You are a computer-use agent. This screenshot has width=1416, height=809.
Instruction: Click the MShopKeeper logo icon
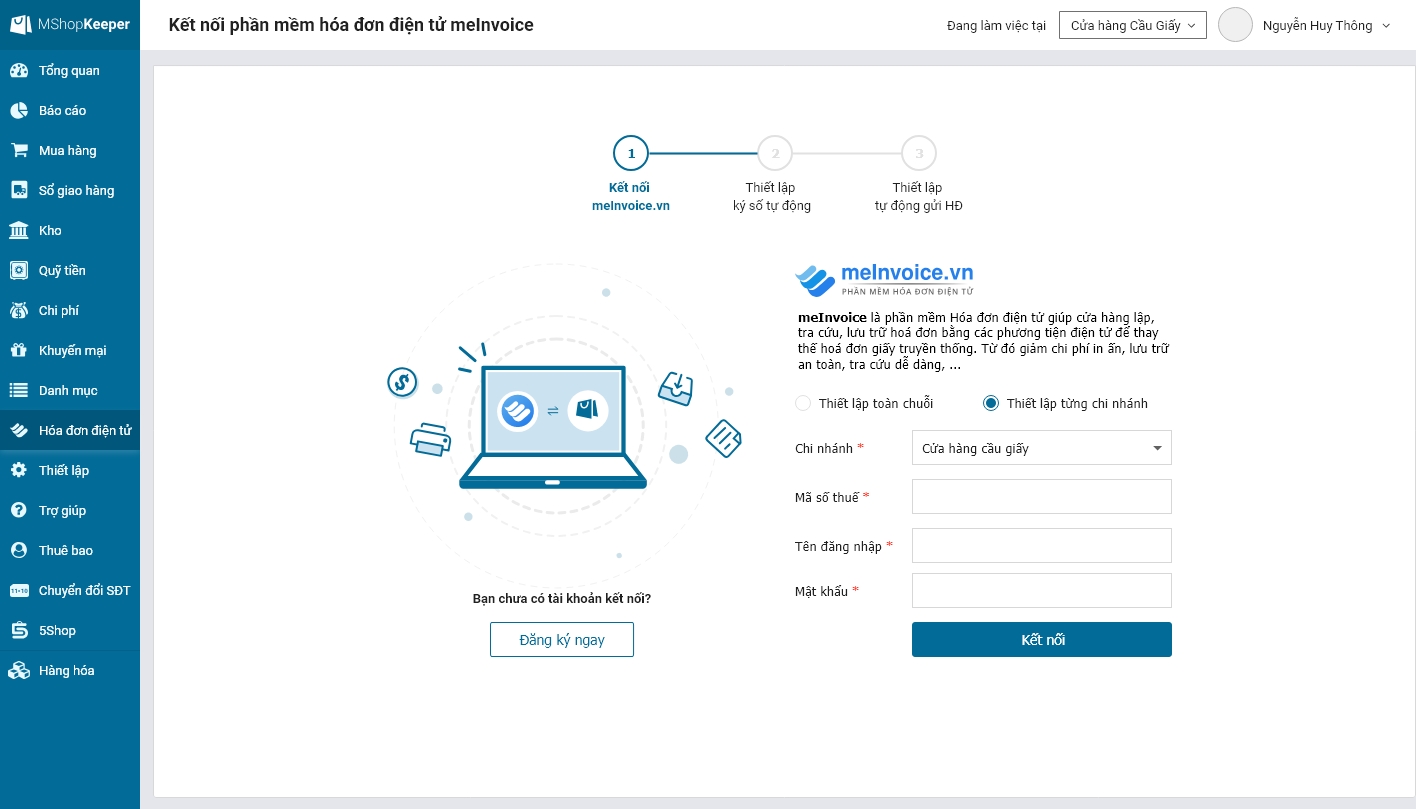(20, 24)
